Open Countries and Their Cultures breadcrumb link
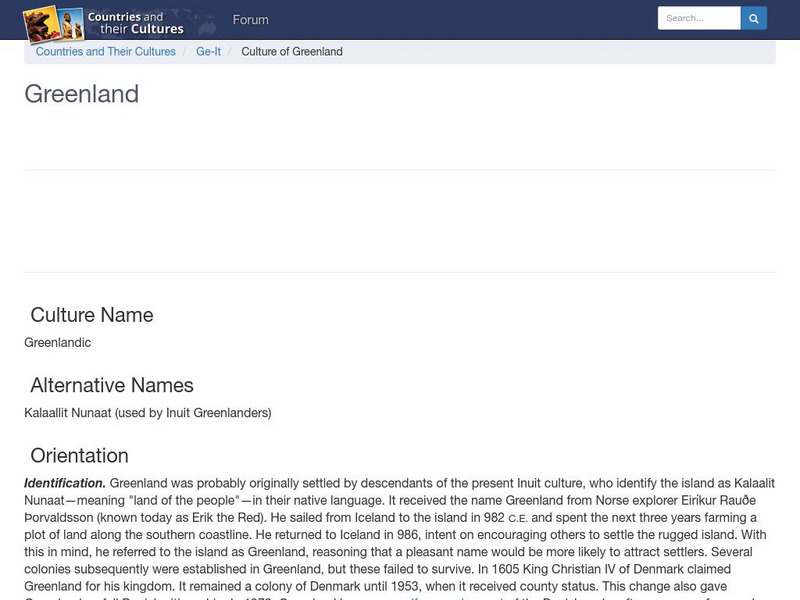 coord(106,52)
